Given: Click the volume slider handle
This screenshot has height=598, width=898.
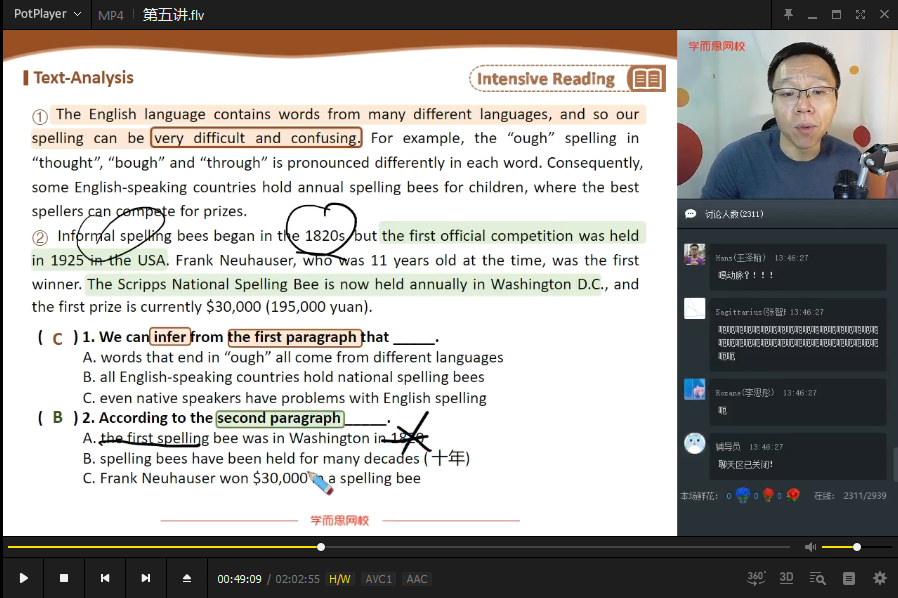Looking at the screenshot, I should 857,547.
